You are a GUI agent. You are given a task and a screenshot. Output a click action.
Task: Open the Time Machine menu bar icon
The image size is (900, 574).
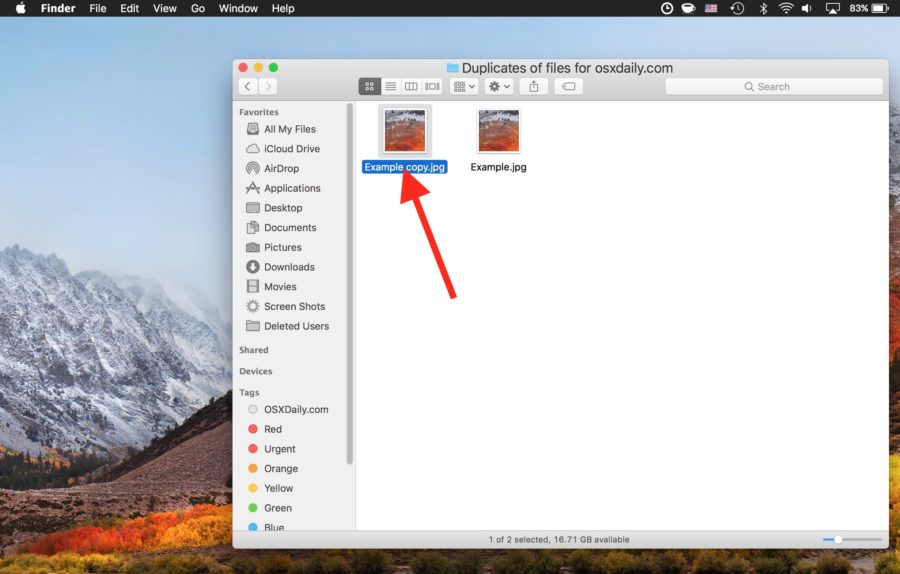click(x=738, y=8)
